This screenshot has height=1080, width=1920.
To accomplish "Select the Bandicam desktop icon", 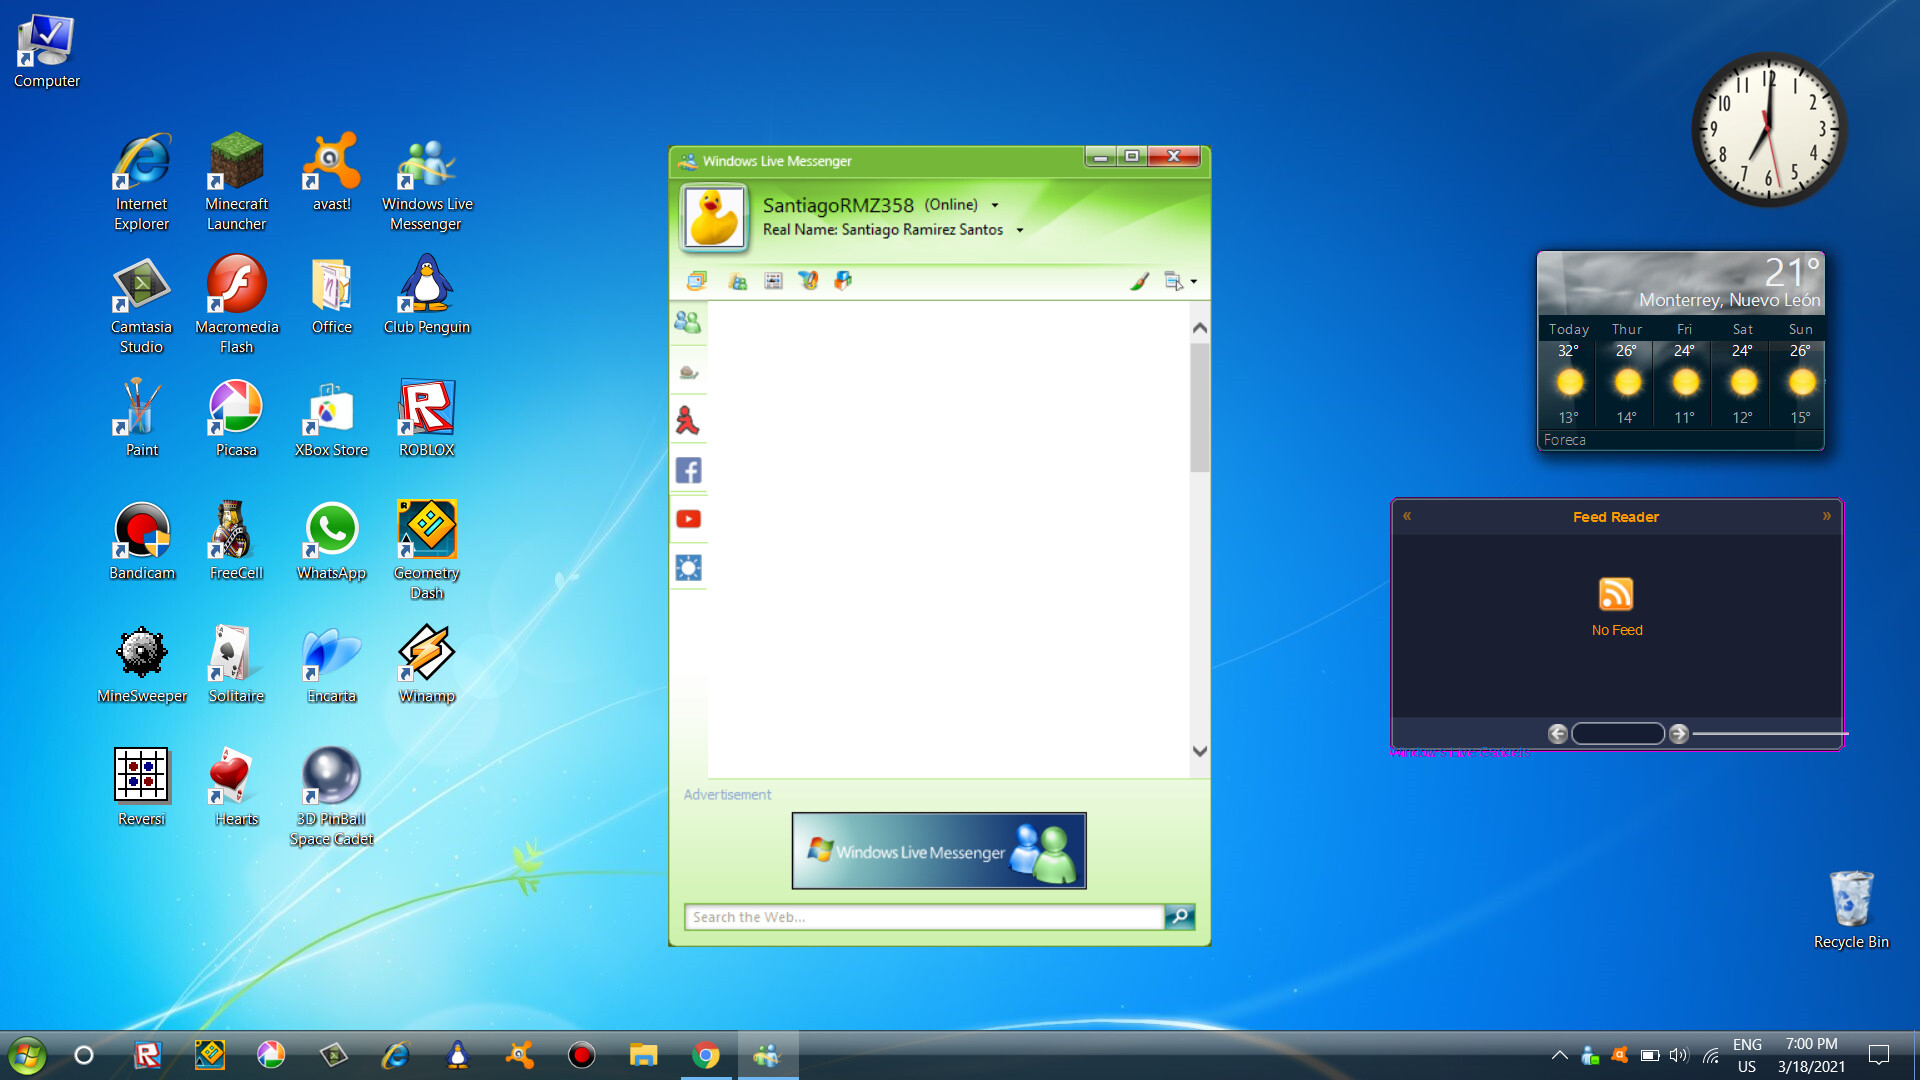I will (x=142, y=541).
